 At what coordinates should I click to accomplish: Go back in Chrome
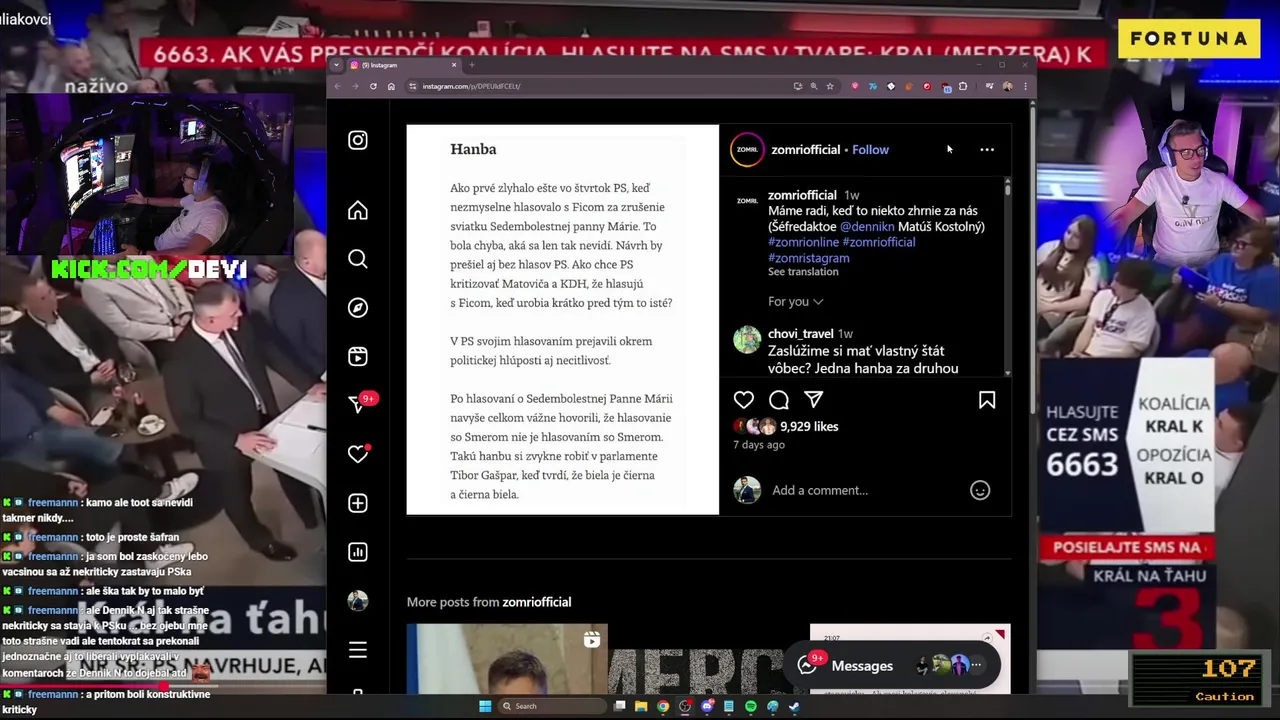click(337, 86)
